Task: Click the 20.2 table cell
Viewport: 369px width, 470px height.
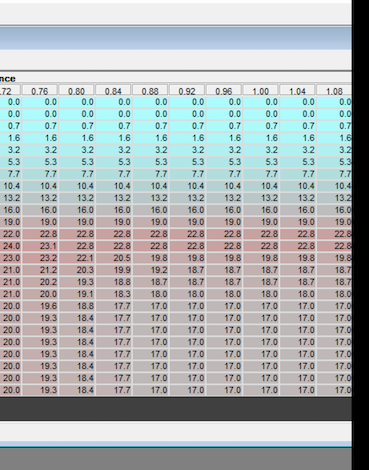Action: pyautogui.click(x=40, y=282)
